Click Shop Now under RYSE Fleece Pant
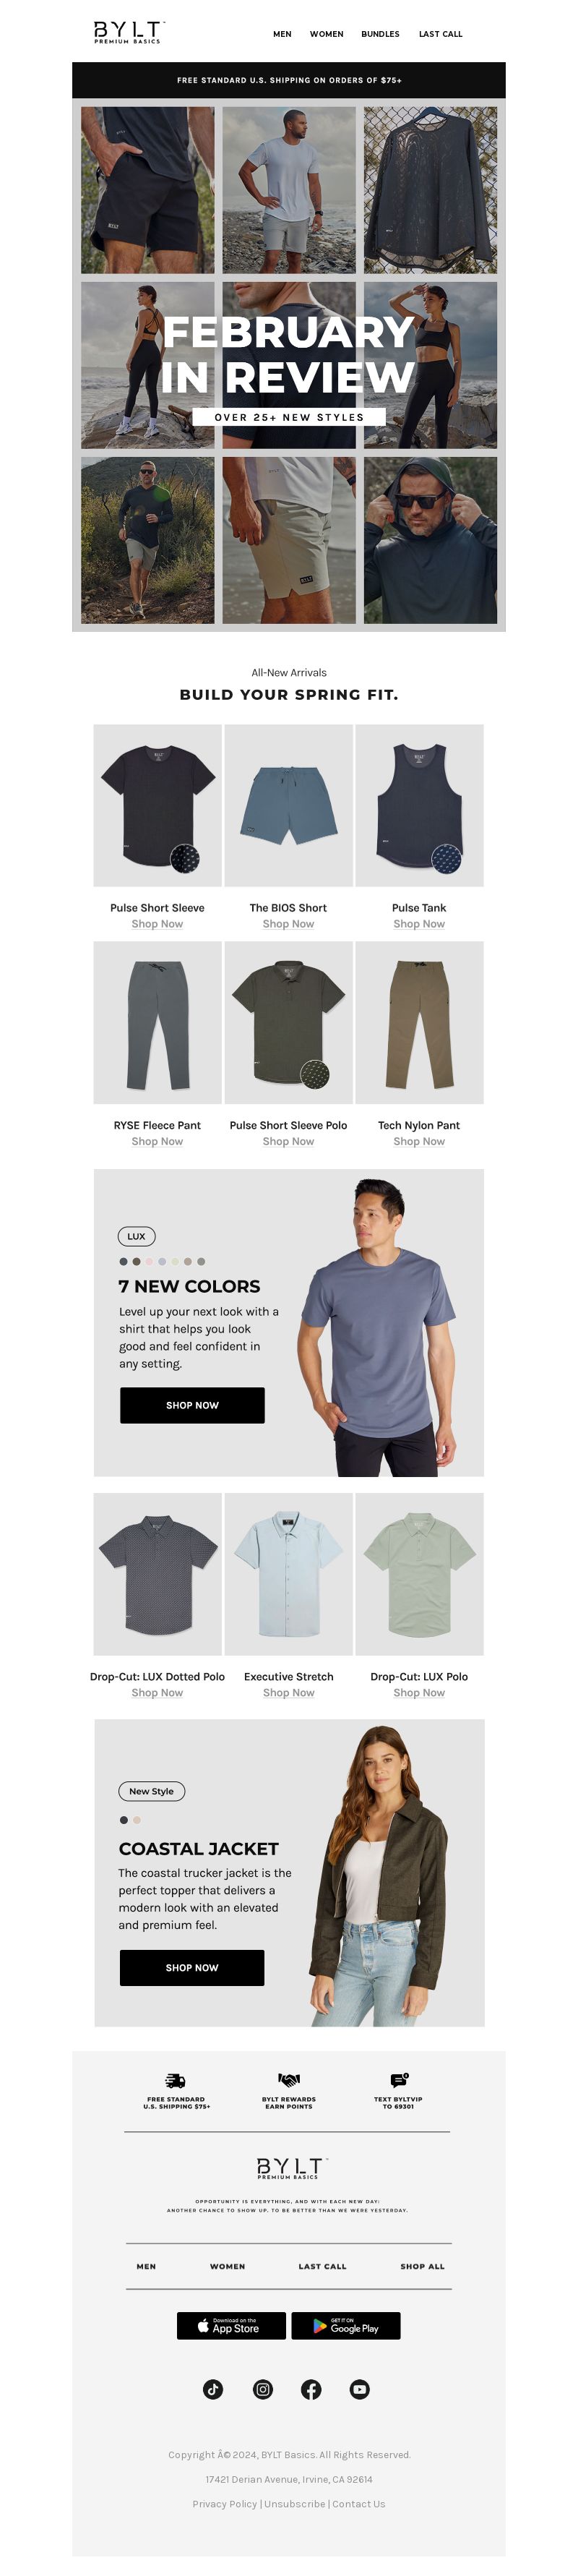The width and height of the screenshot is (578, 2576). coord(157,1141)
